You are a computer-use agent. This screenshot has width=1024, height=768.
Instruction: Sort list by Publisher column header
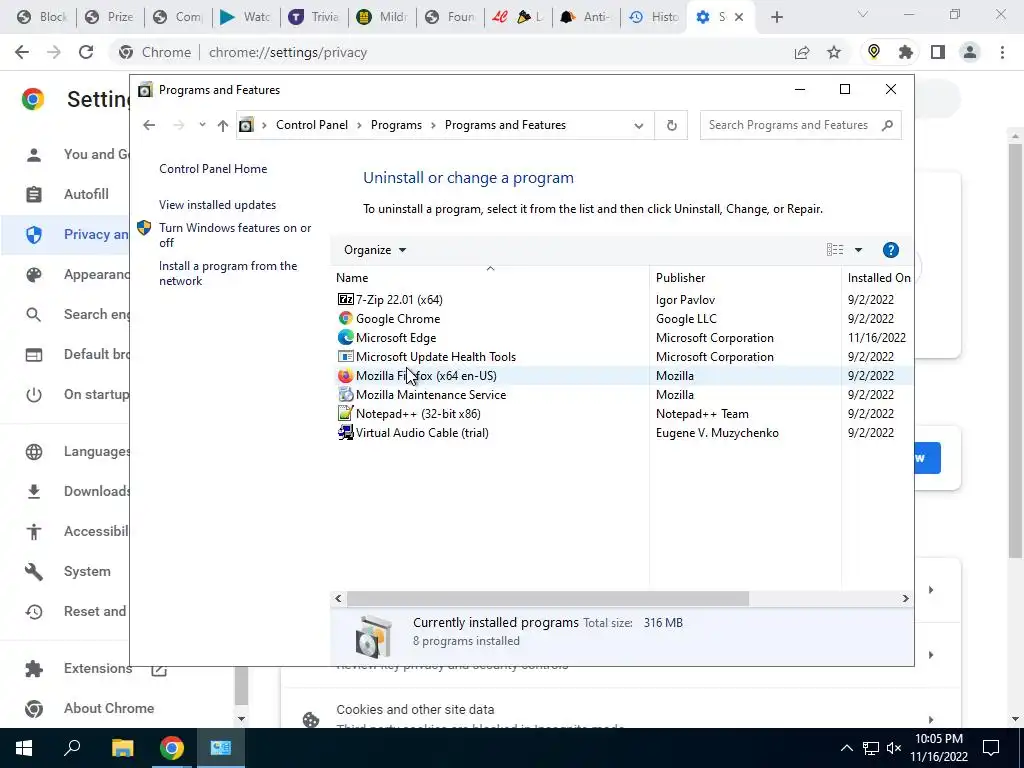(745, 278)
